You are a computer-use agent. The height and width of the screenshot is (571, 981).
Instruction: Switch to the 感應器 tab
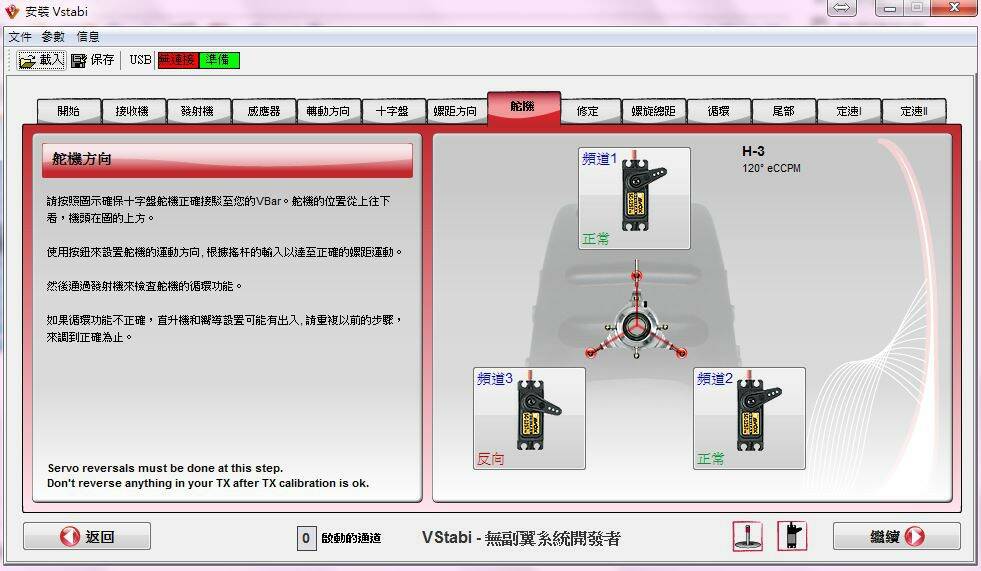click(264, 111)
